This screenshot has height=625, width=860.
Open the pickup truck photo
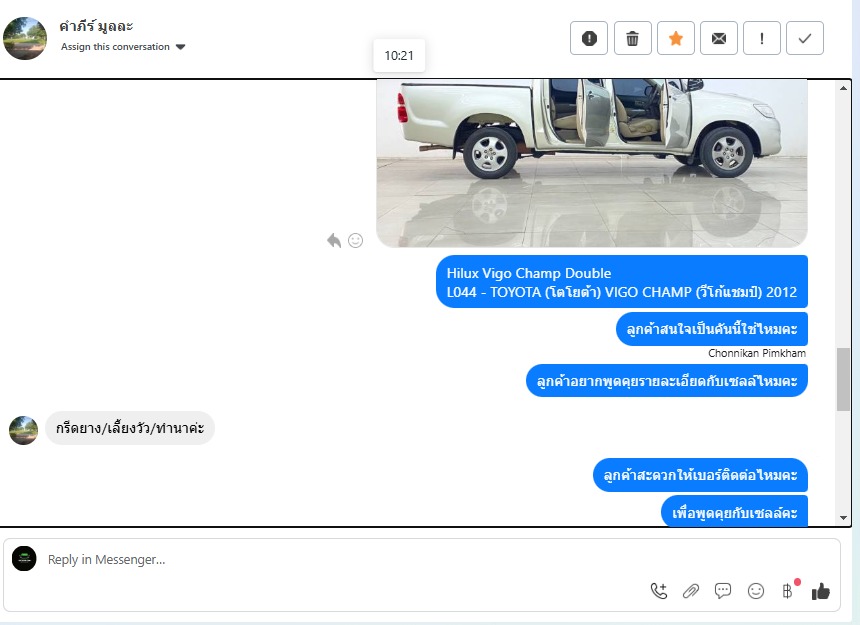[x=592, y=163]
